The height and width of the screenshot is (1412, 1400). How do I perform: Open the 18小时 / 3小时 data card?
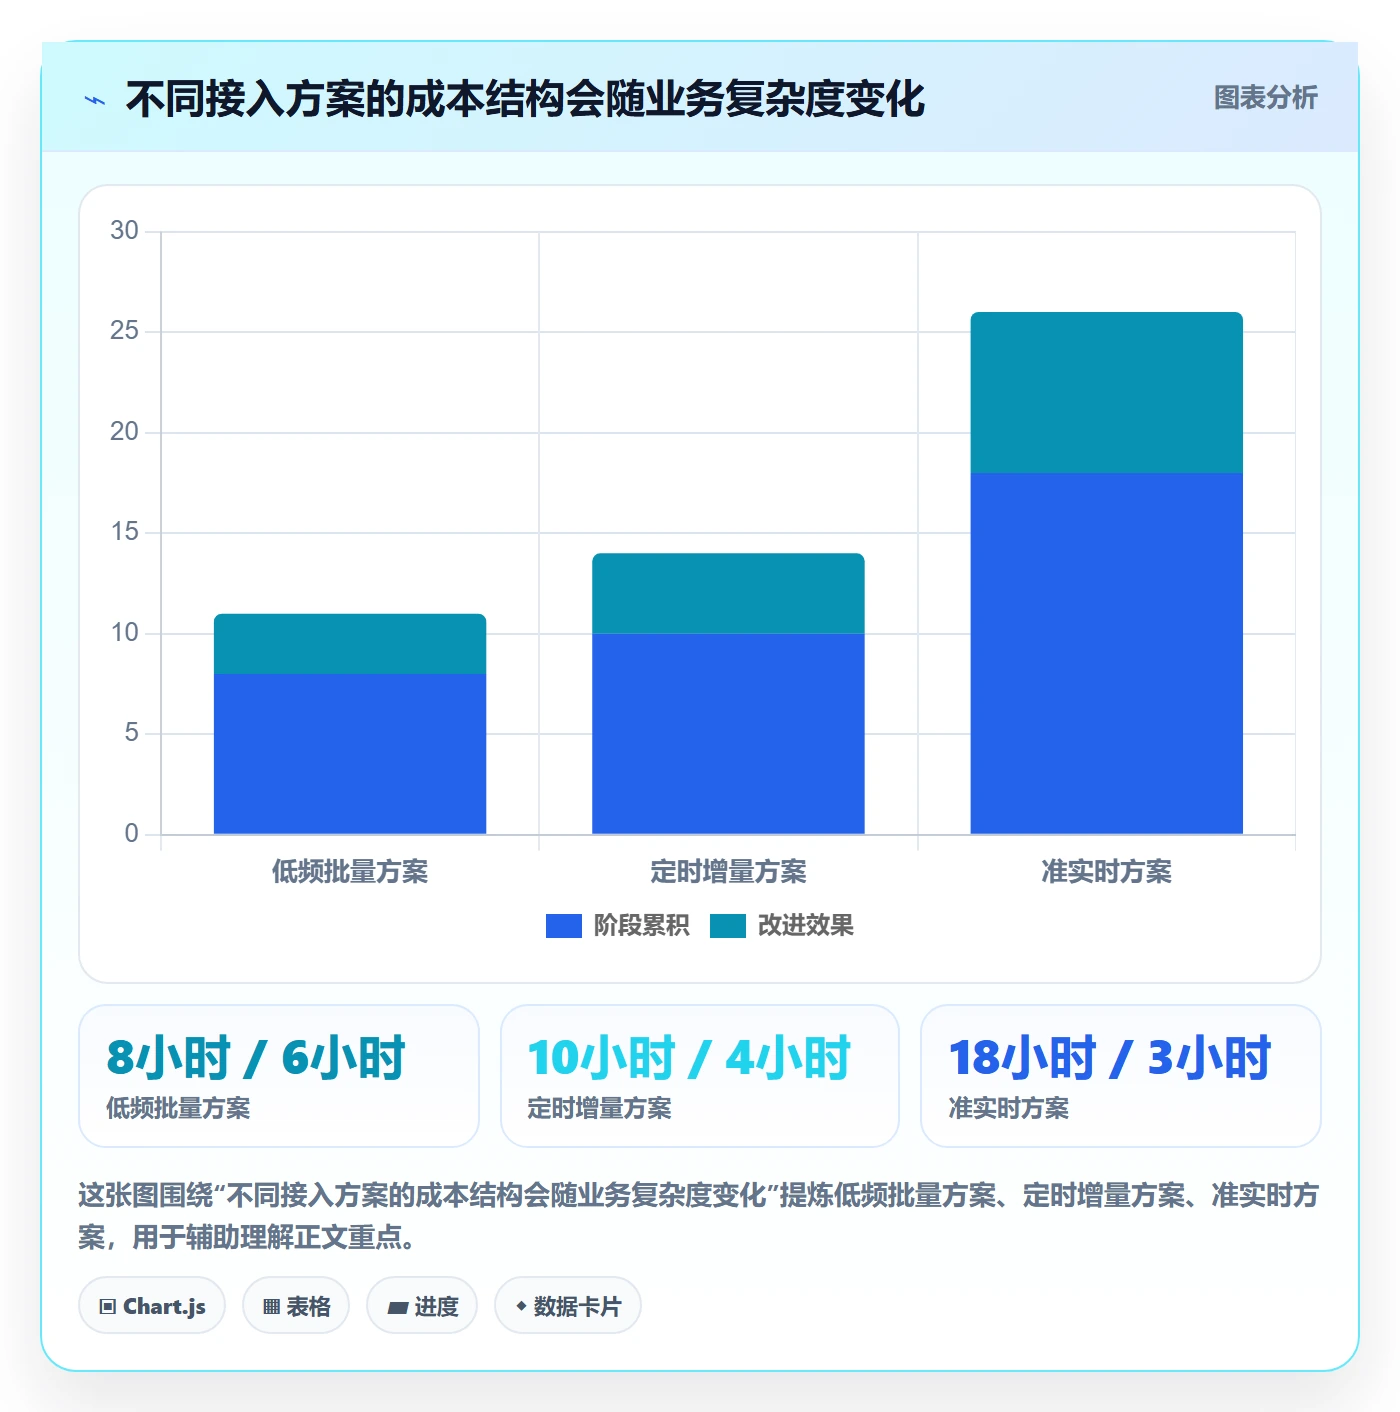point(1121,1076)
